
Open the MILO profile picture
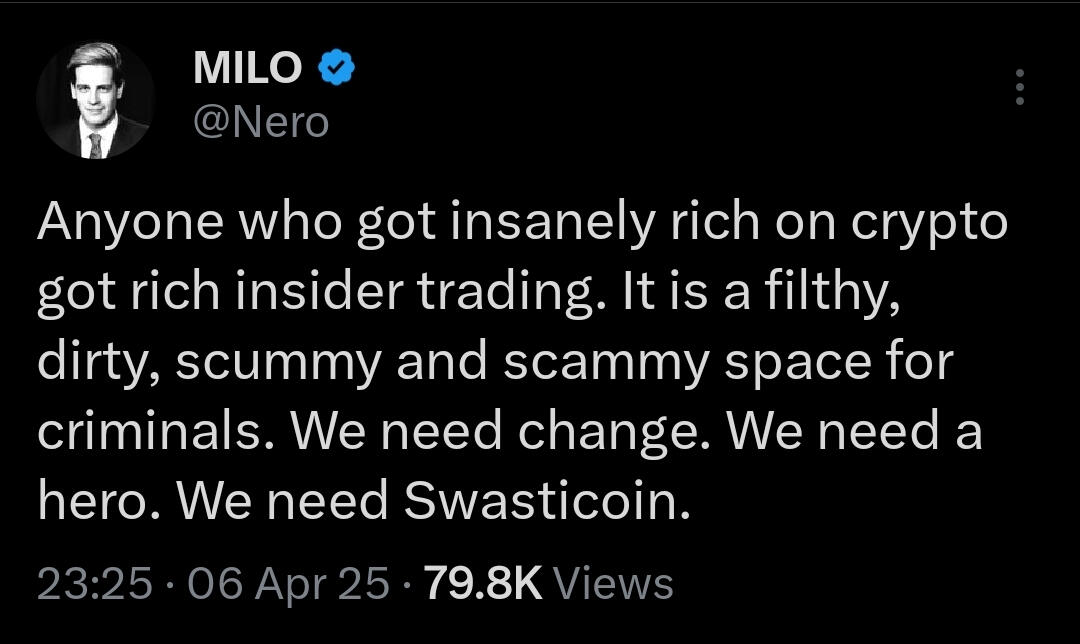point(95,100)
